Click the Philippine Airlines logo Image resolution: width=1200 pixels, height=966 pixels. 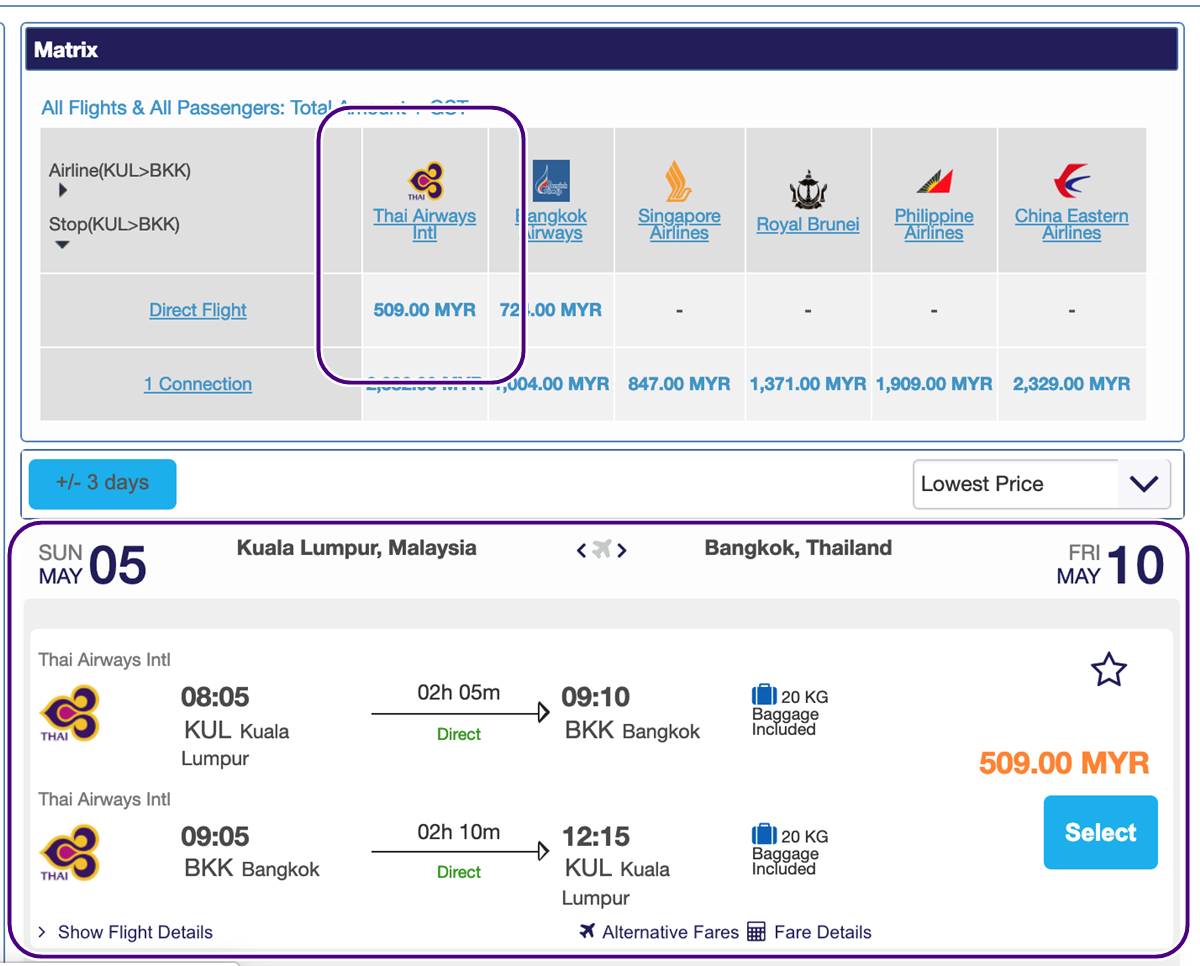[x=934, y=182]
